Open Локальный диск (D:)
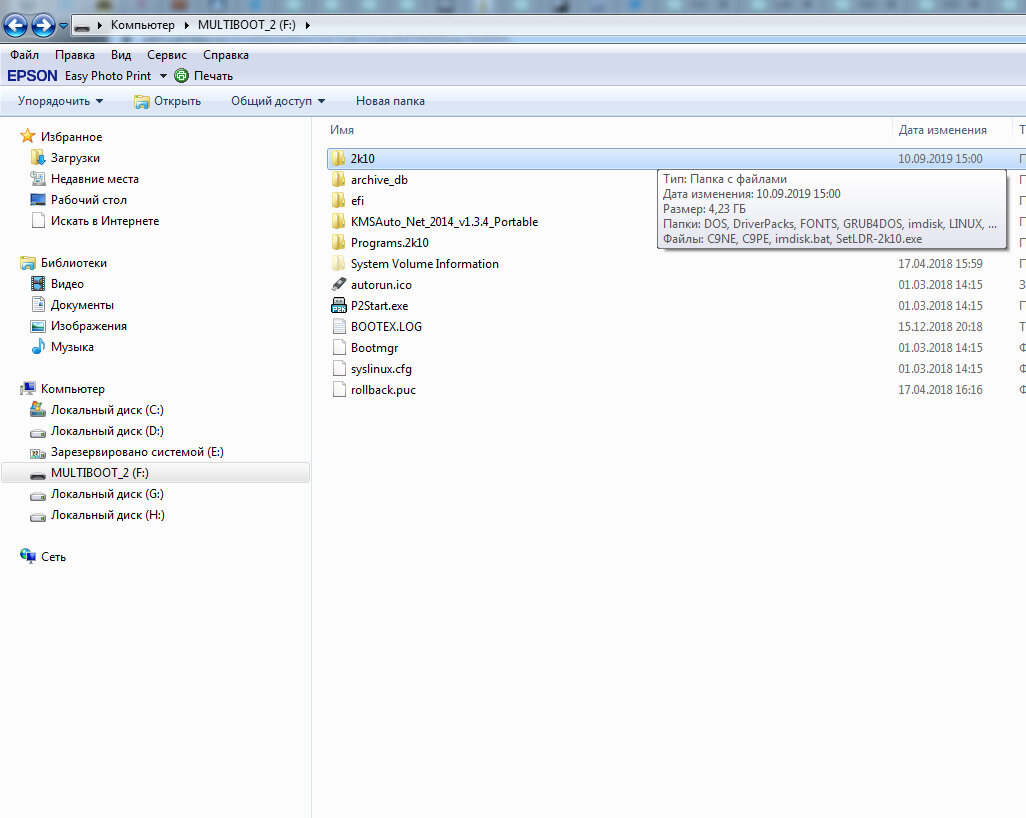 click(x=107, y=431)
